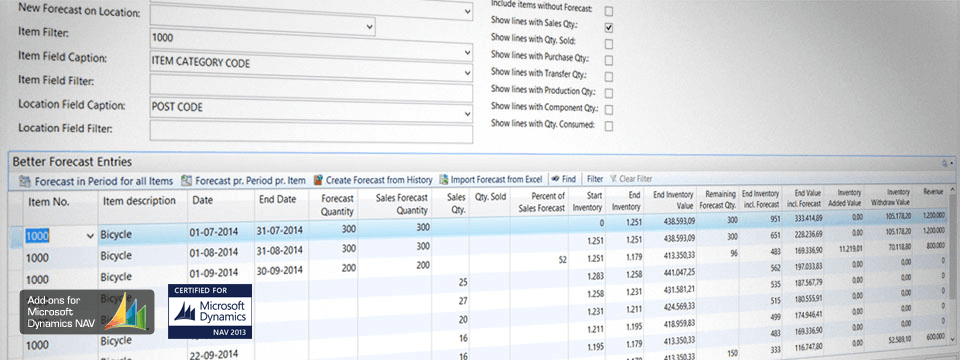Open the POST CODE dropdown
Viewport: 960px width, 360px height.
pyautogui.click(x=467, y=114)
